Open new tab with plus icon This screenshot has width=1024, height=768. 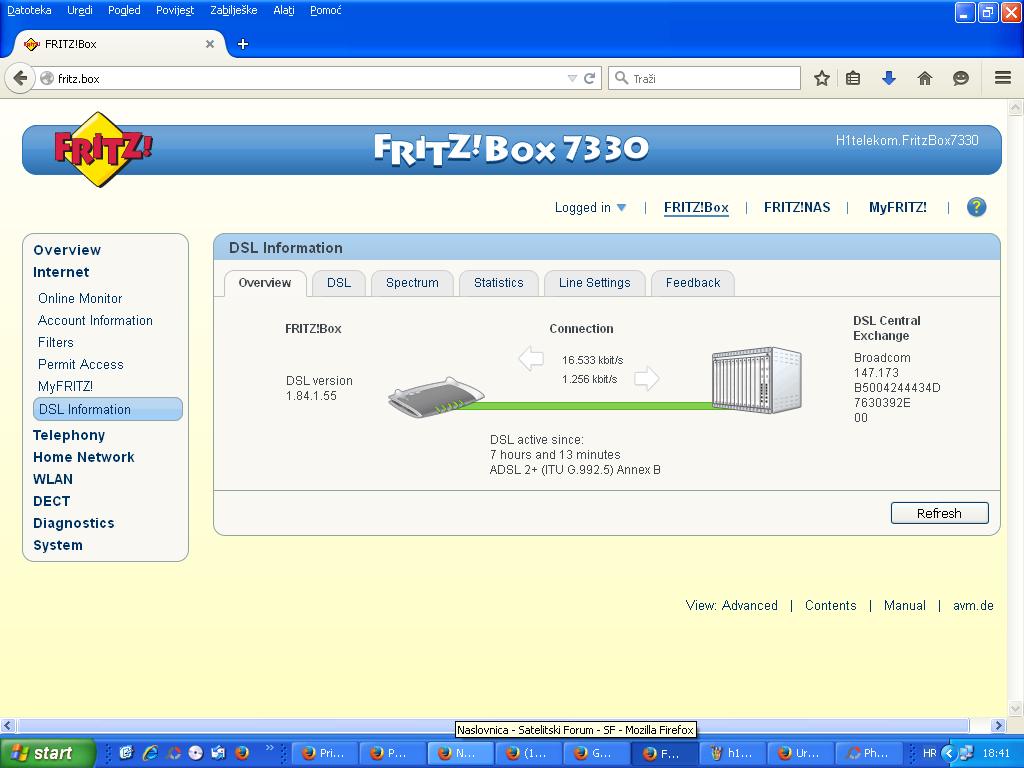[242, 44]
